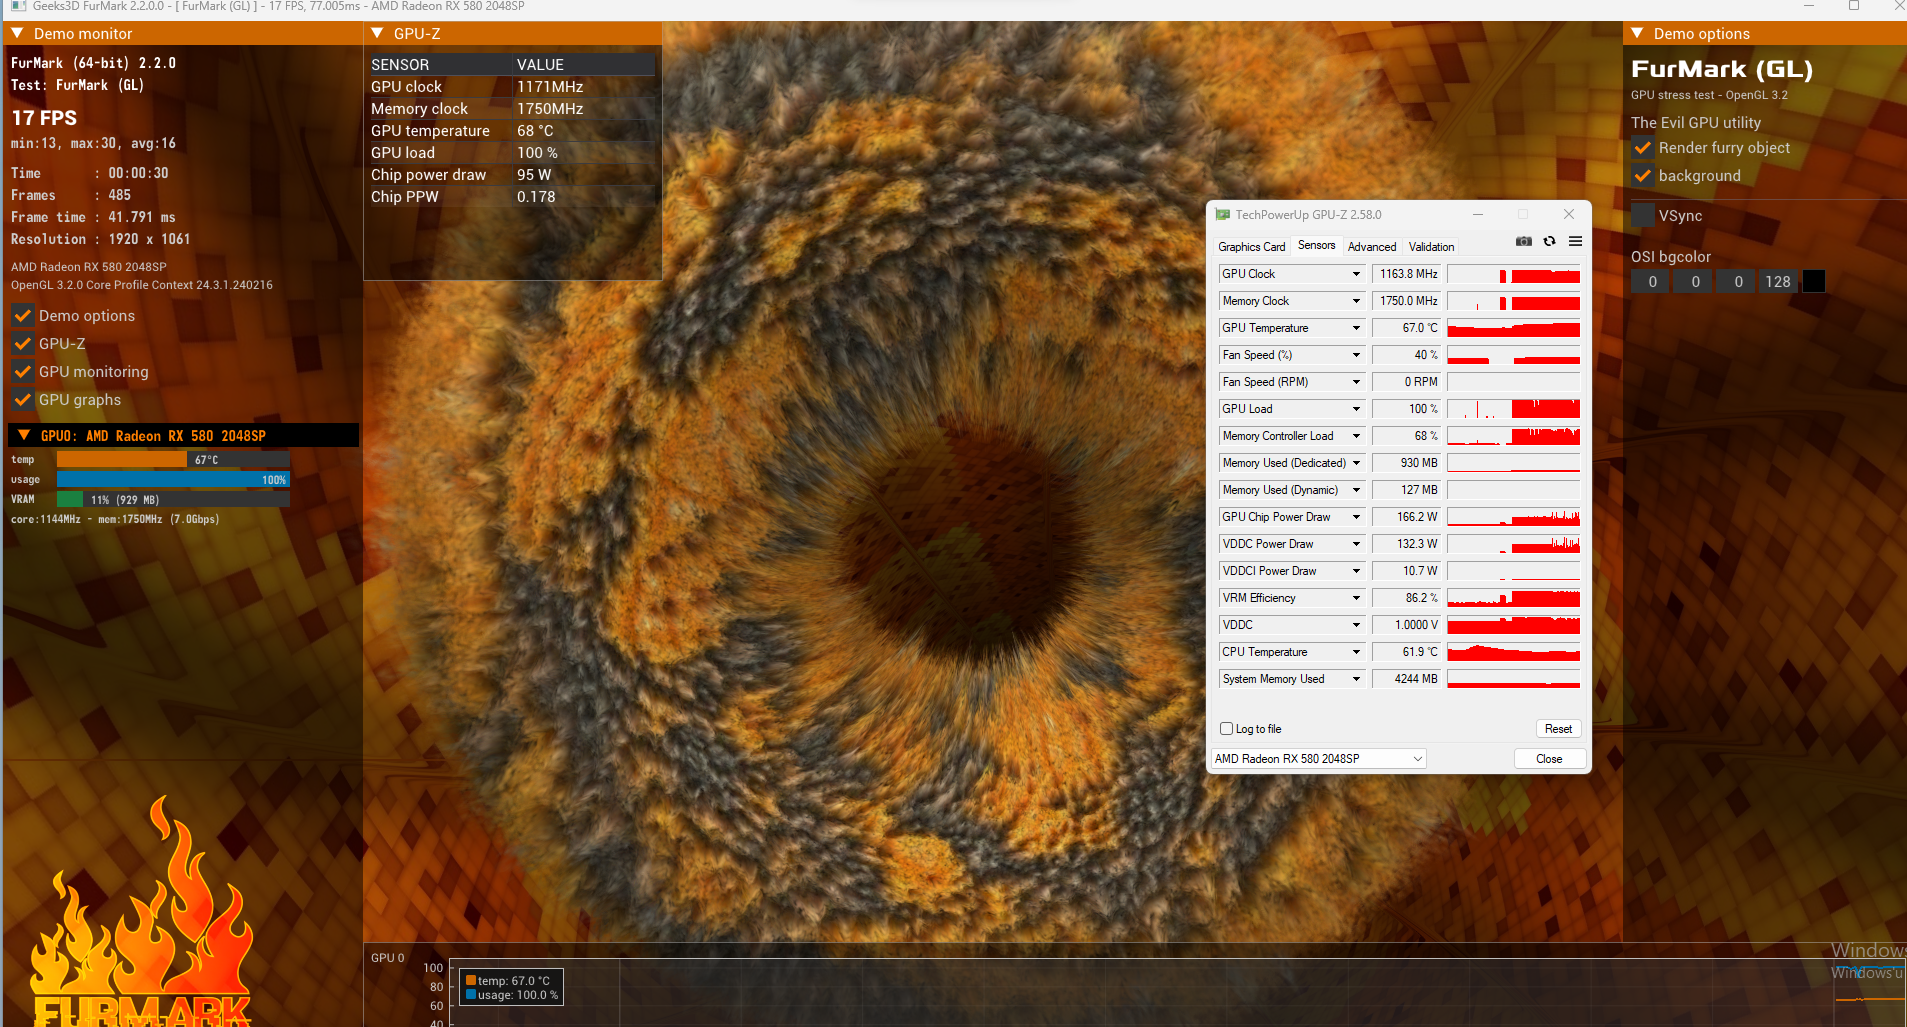Click the GPU Load history graph
1907x1027 pixels.
pos(1513,409)
